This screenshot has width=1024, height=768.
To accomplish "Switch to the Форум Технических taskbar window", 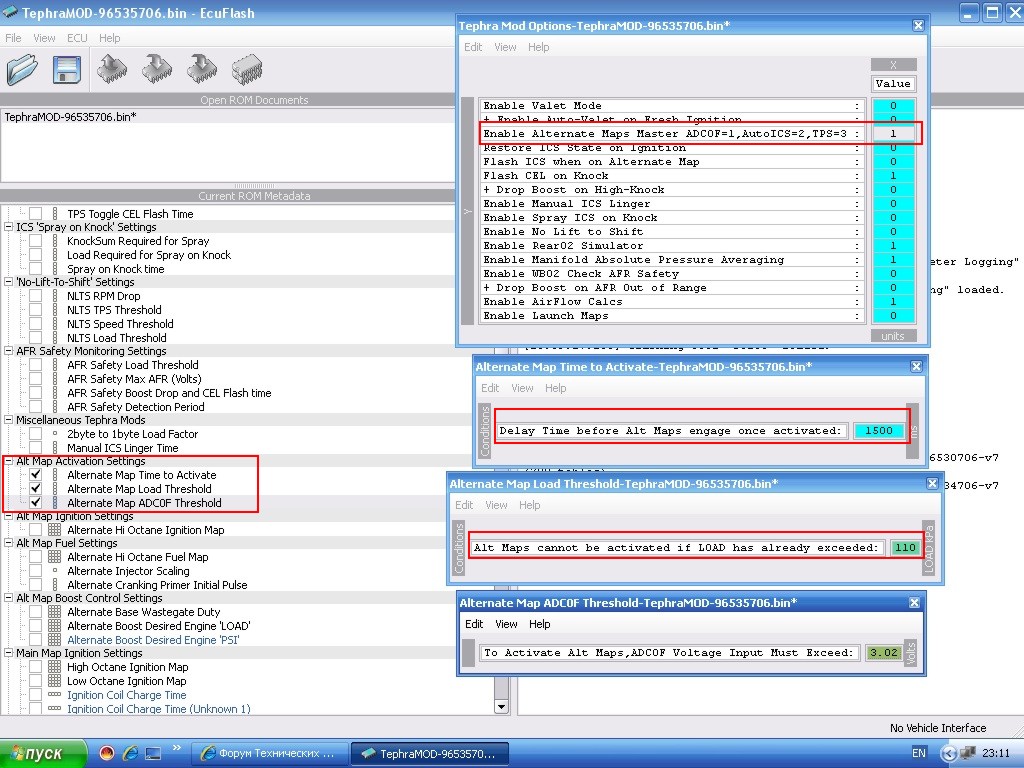I will click(269, 754).
